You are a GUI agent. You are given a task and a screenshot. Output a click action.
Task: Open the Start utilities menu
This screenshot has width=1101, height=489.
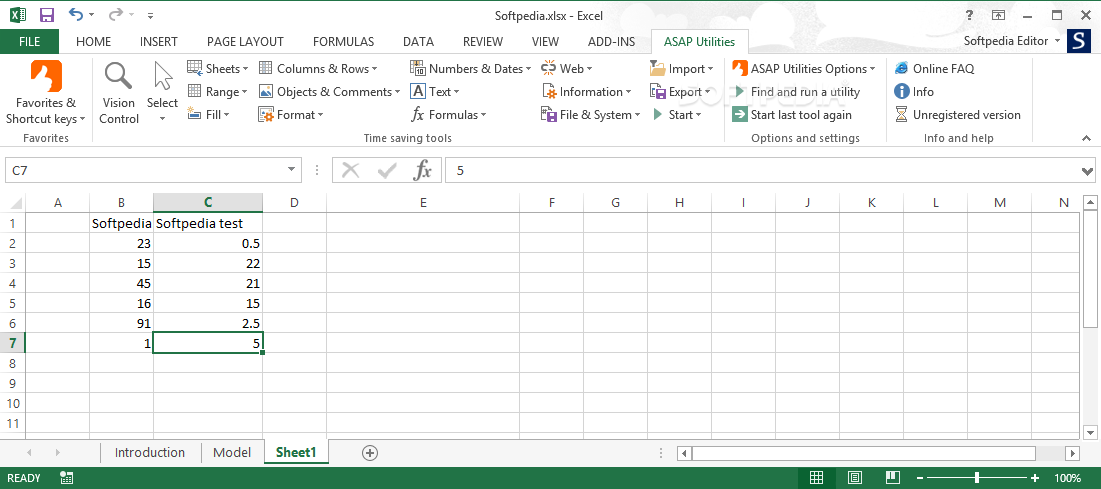(x=676, y=115)
